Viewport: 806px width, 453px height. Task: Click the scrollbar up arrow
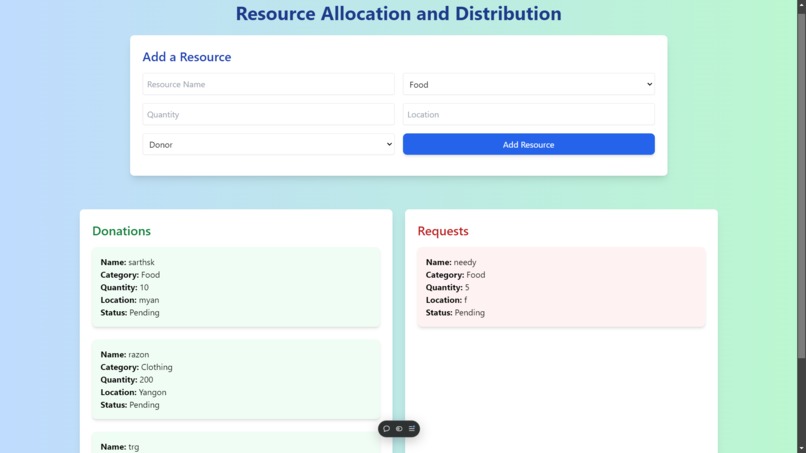click(801, 4)
